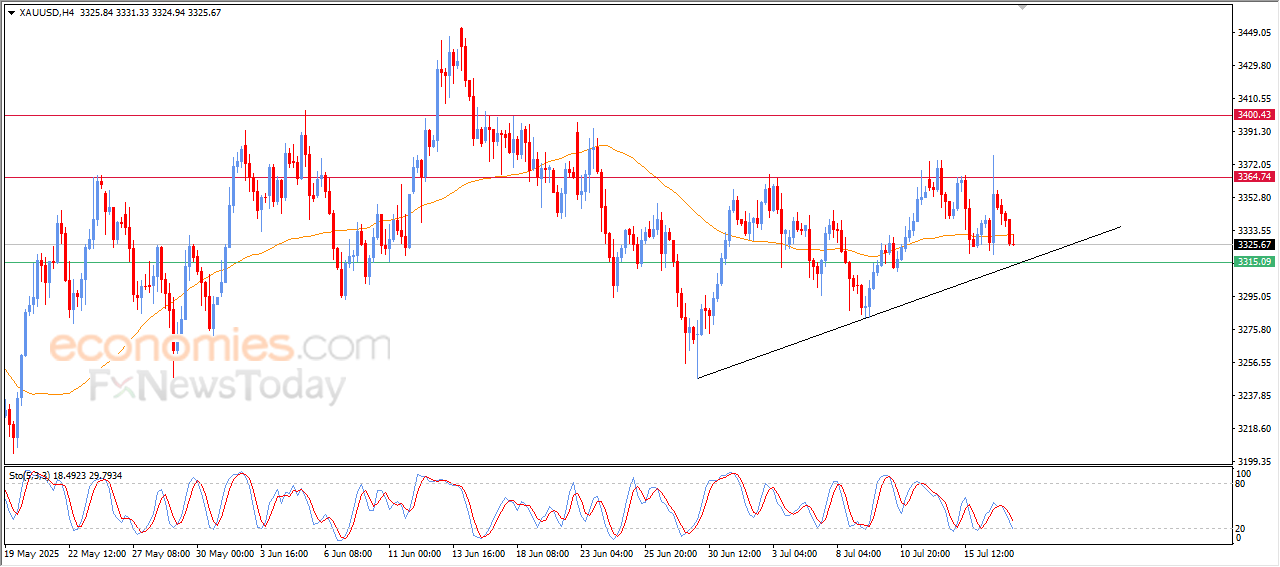Click the 3256.55 price axis label
Image resolution: width=1280 pixels, height=567 pixels.
tap(1257, 363)
